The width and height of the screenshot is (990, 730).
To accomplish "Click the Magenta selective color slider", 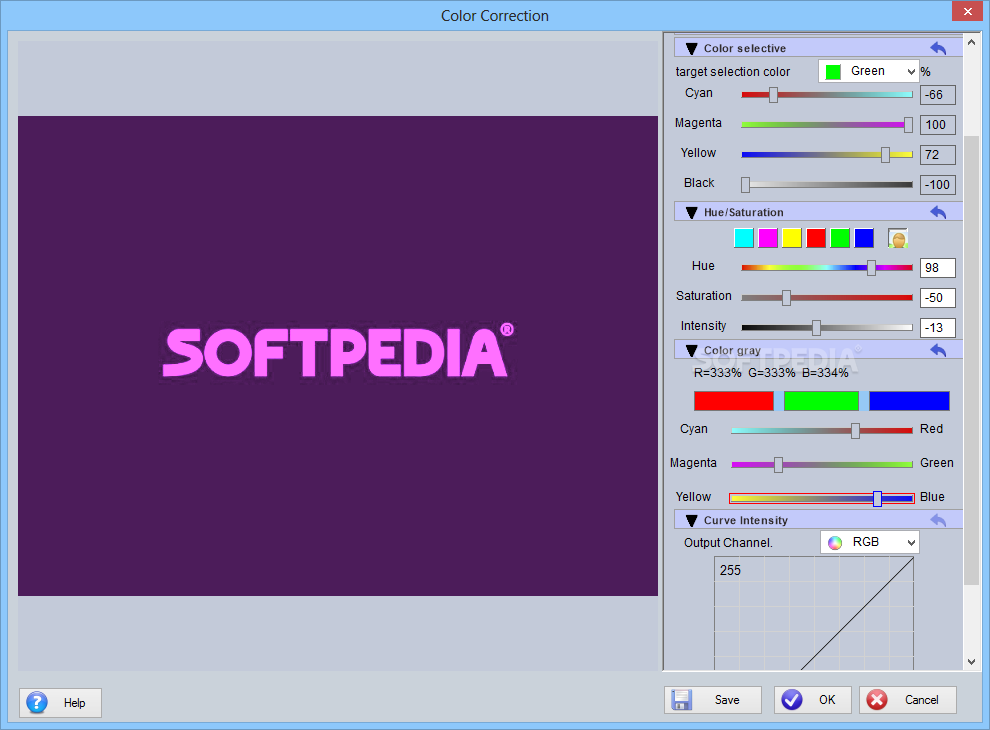I will tap(827, 124).
